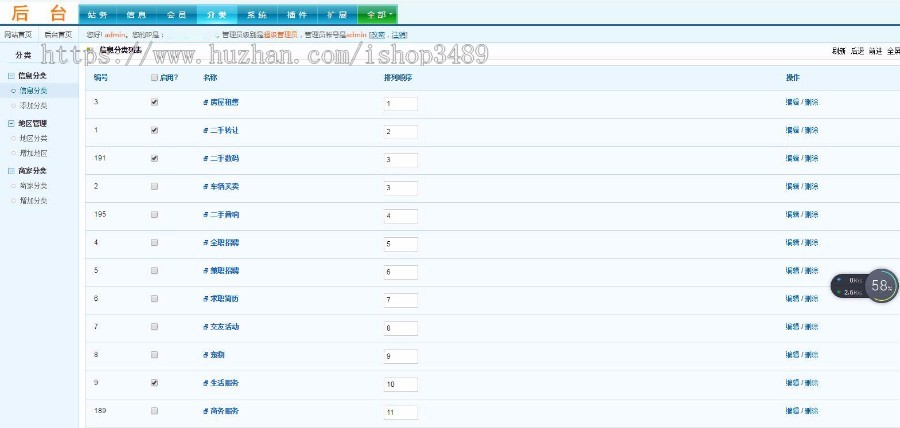This screenshot has width=900, height=428.
Task: Uncheck the enable box for 房屋租售 row
Action: pyautogui.click(x=154, y=102)
